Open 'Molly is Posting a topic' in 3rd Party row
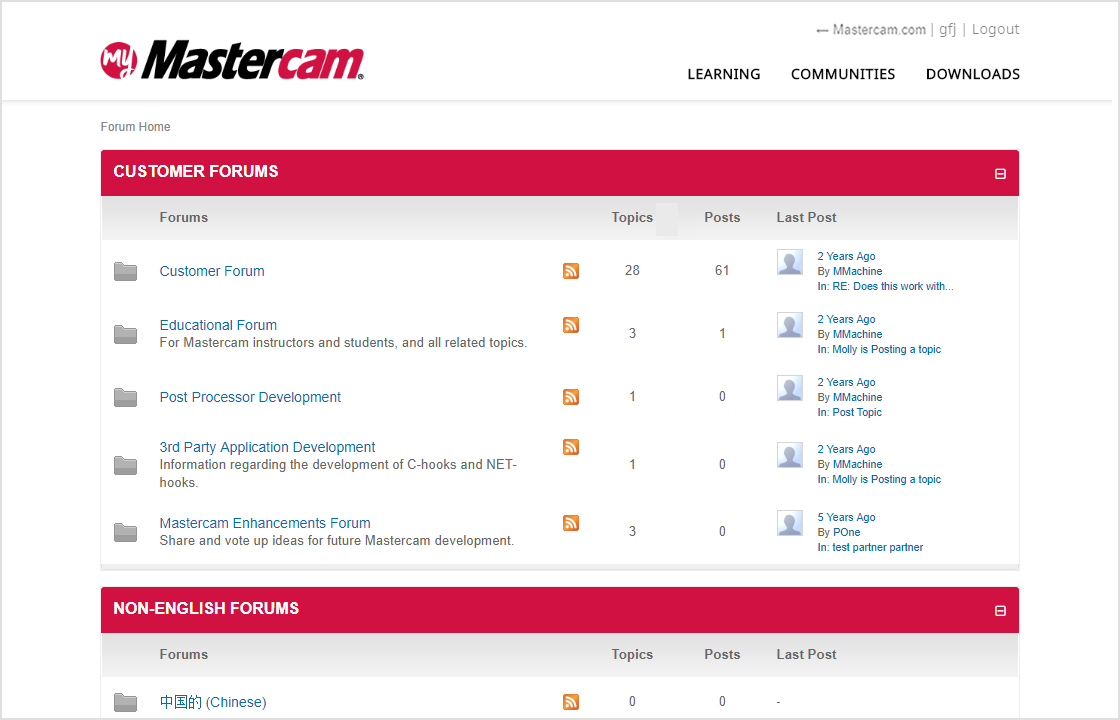 pyautogui.click(x=879, y=479)
